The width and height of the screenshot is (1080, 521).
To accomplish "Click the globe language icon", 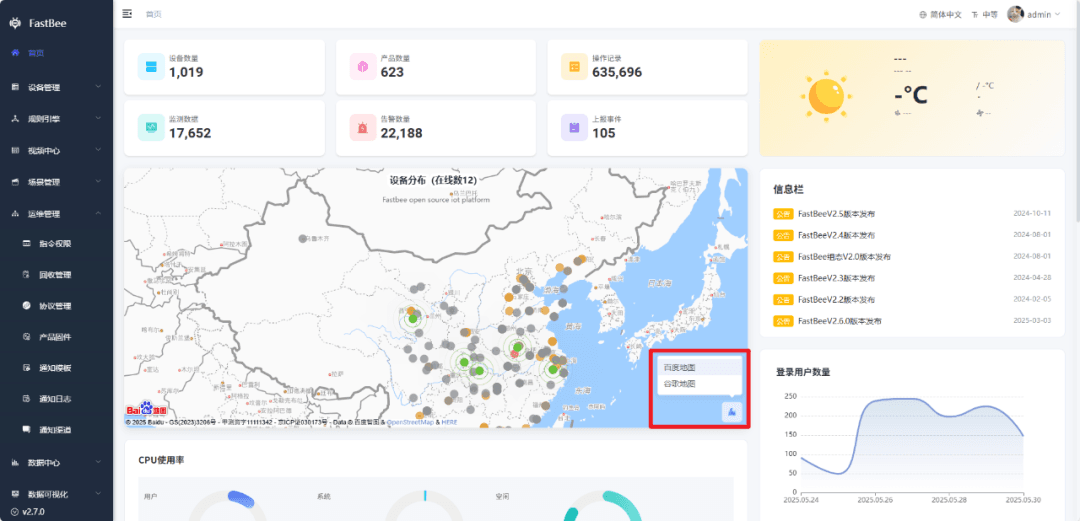I will pyautogui.click(x=923, y=14).
